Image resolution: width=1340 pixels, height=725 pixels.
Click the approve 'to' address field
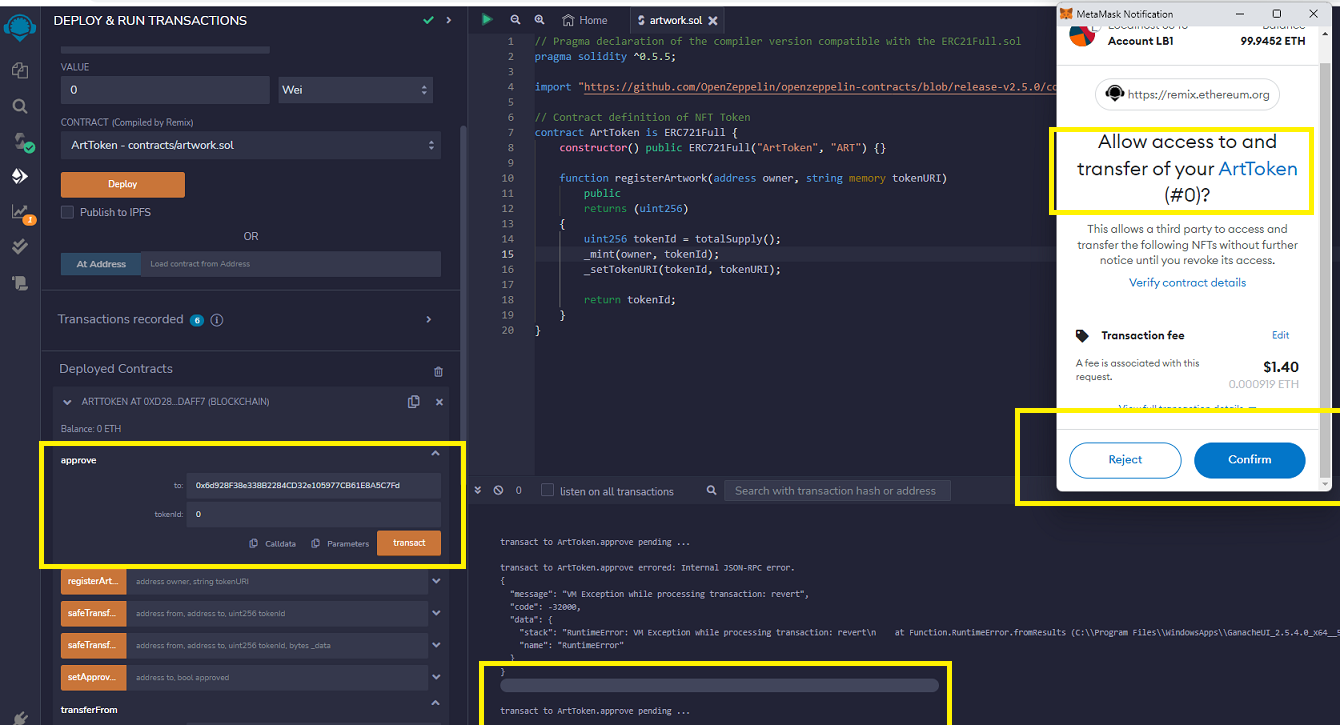(314, 486)
